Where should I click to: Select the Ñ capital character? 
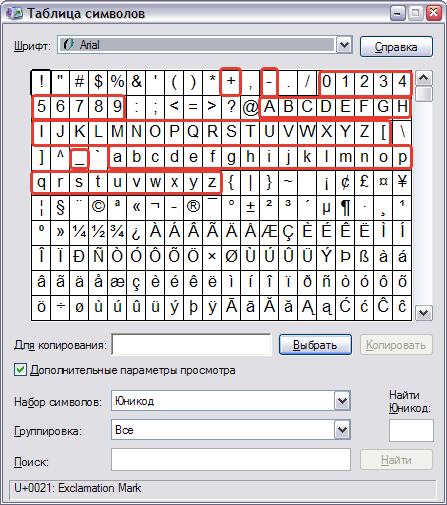pyautogui.click(x=98, y=257)
